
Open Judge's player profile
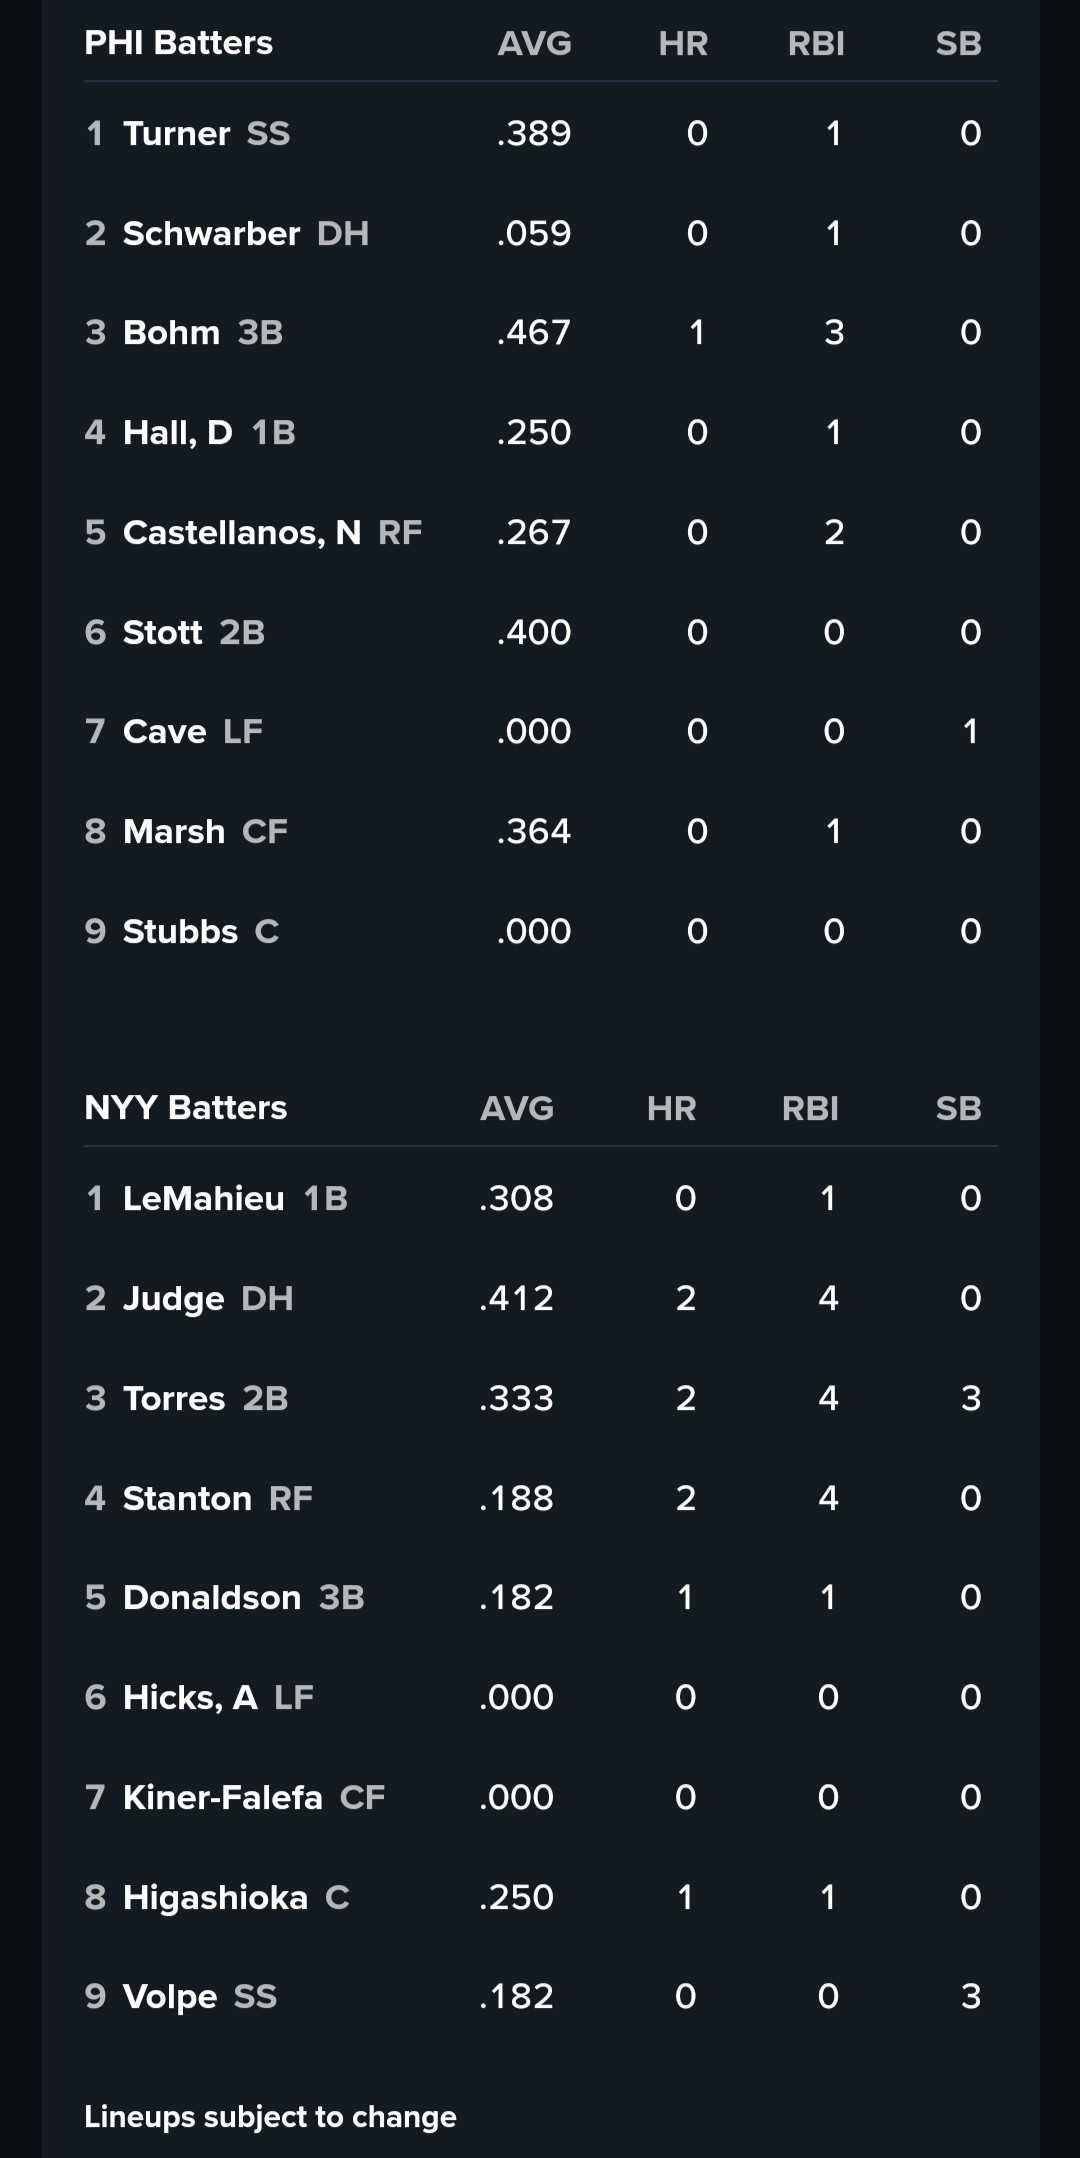pos(173,1299)
